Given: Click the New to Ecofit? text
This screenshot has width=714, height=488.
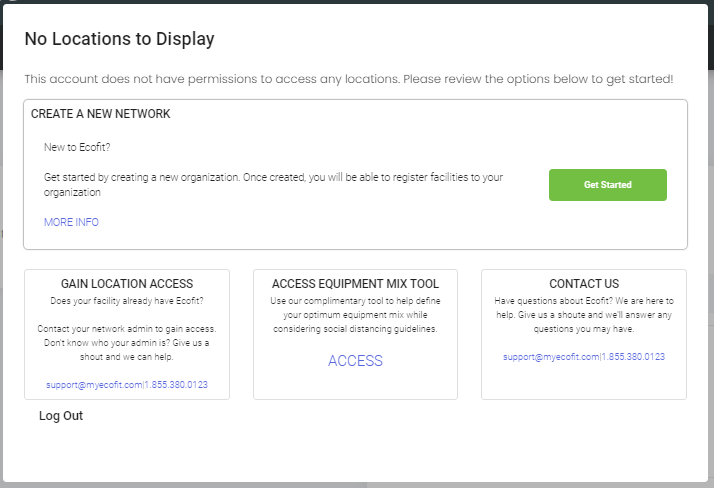Looking at the screenshot, I should (79, 147).
